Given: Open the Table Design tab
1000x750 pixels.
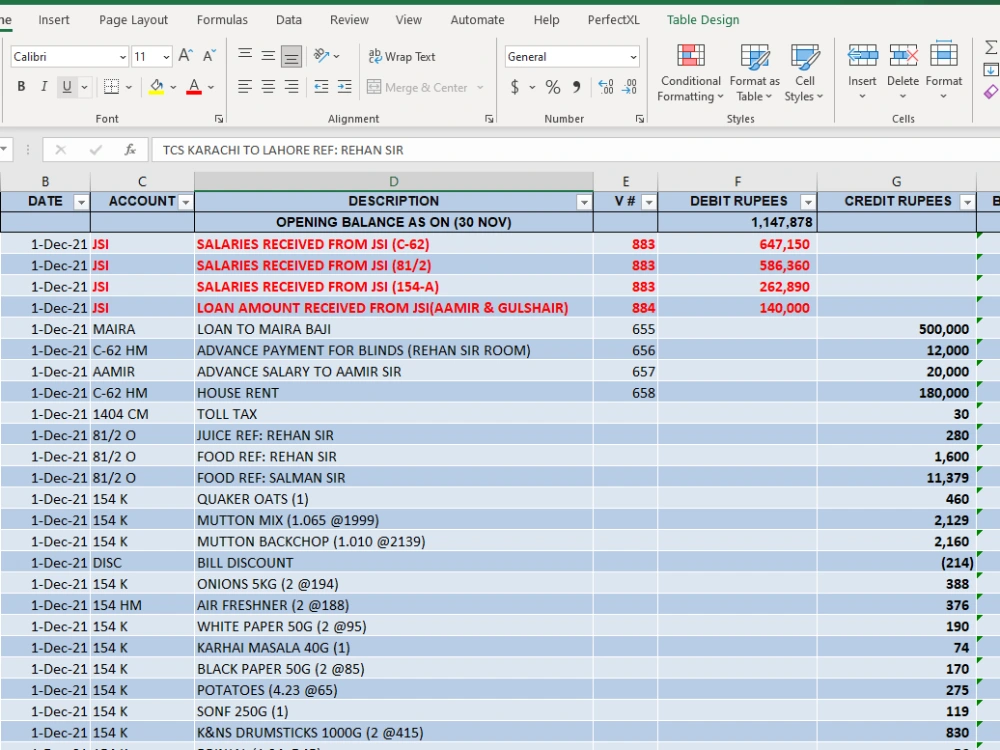Looking at the screenshot, I should [x=703, y=20].
